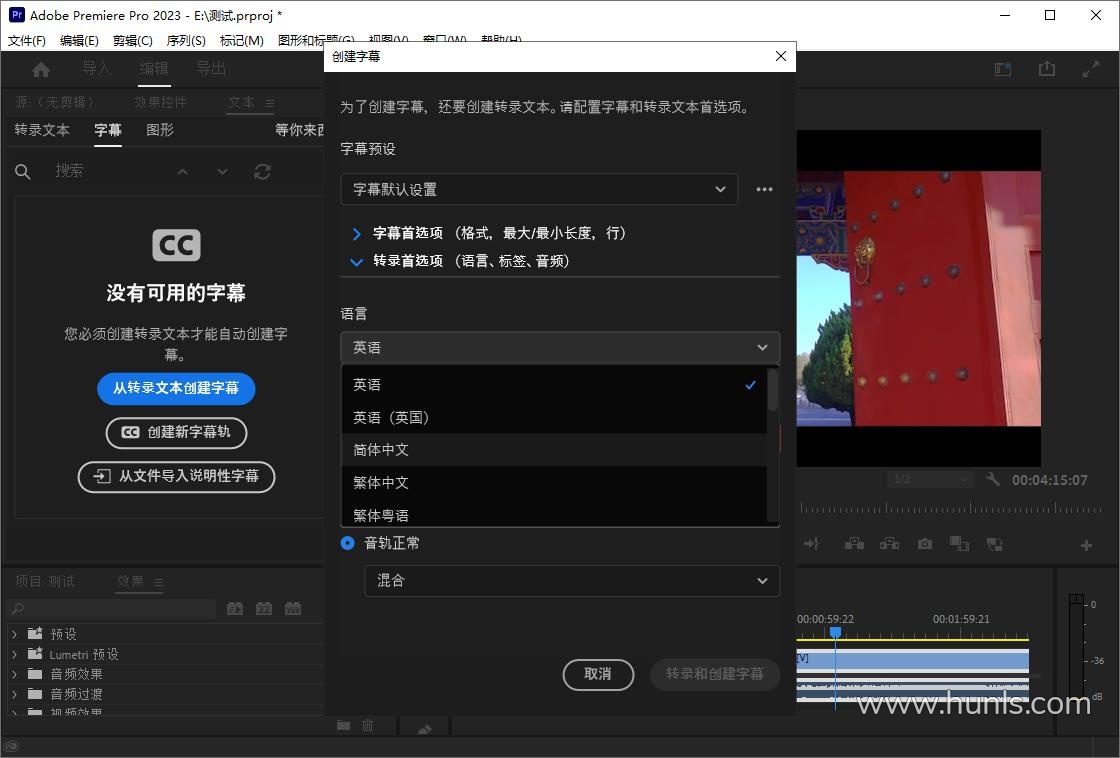Expand the 预设 folder
Screen dimensions: 1120x758
click(x=14, y=634)
